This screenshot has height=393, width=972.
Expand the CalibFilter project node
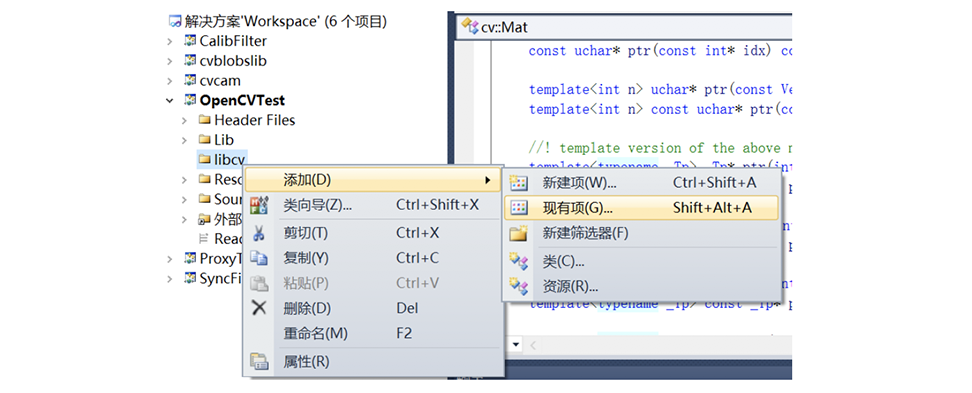[x=170, y=42]
